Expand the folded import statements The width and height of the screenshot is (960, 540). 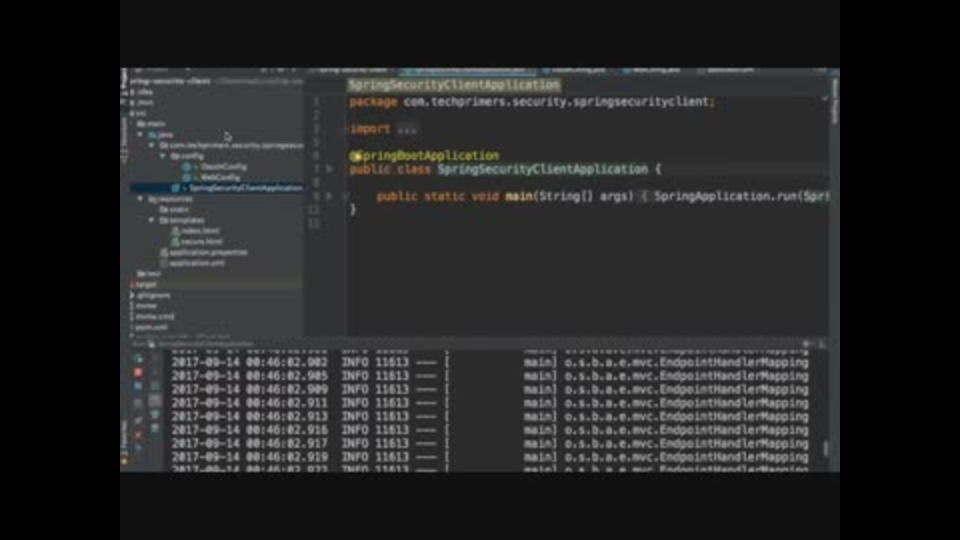pyautogui.click(x=407, y=129)
